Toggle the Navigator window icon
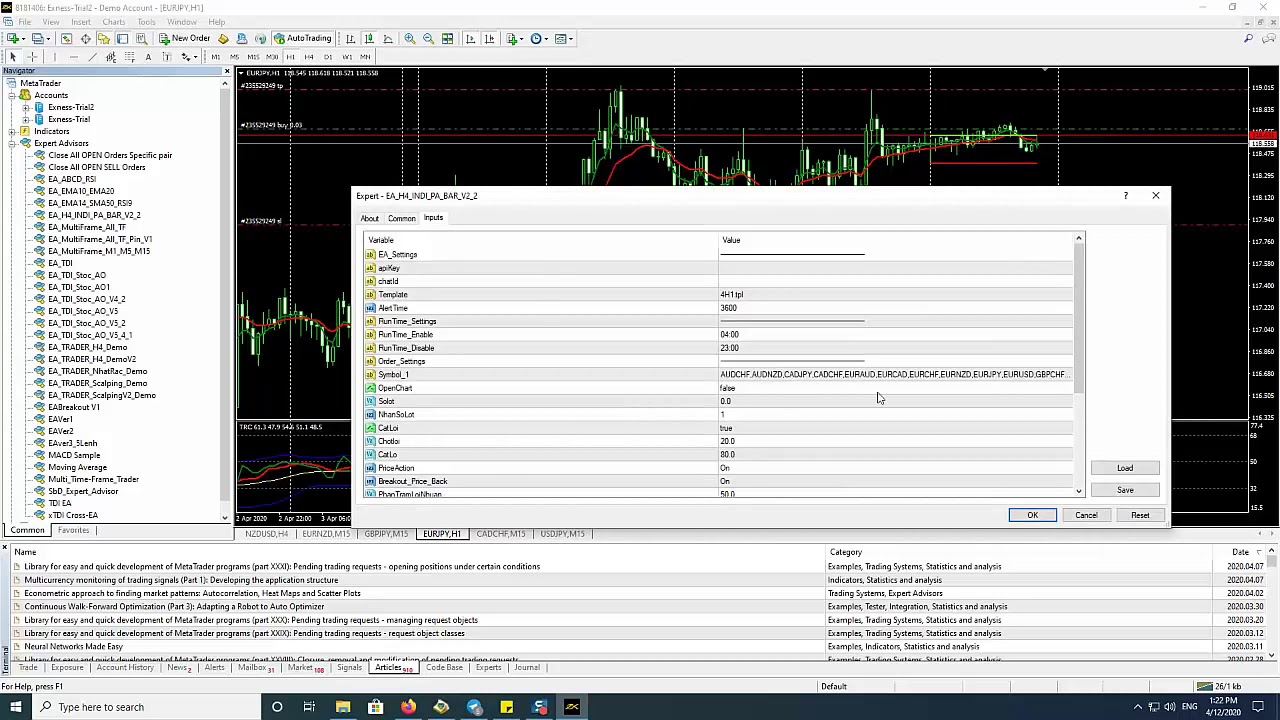The image size is (1280, 720). (x=104, y=38)
